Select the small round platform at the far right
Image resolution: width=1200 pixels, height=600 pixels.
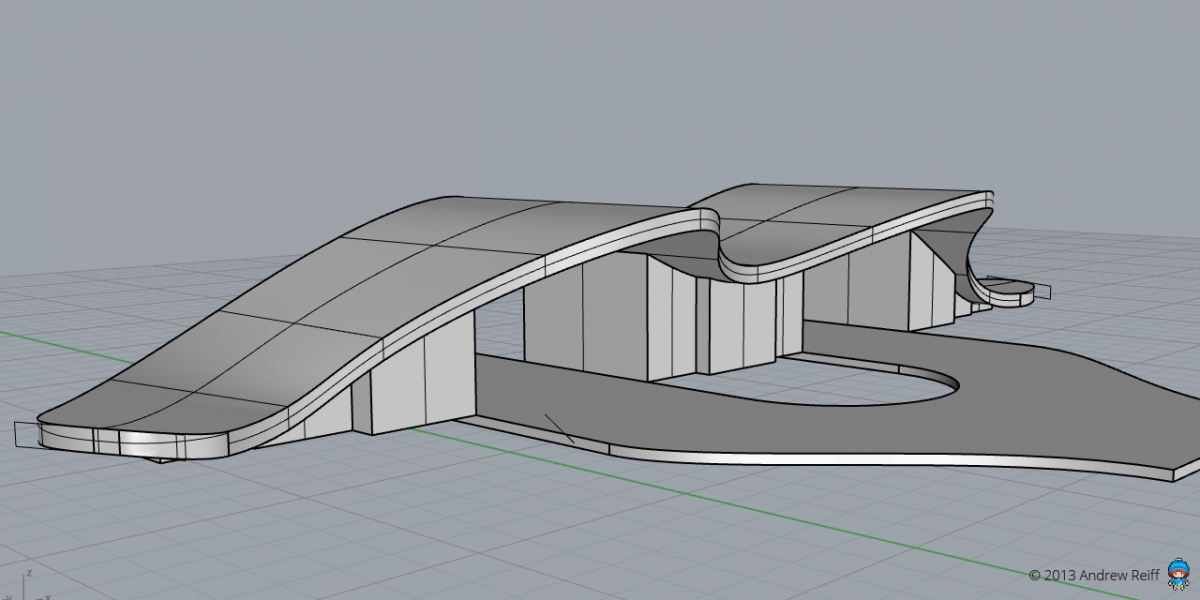[x=1008, y=292]
